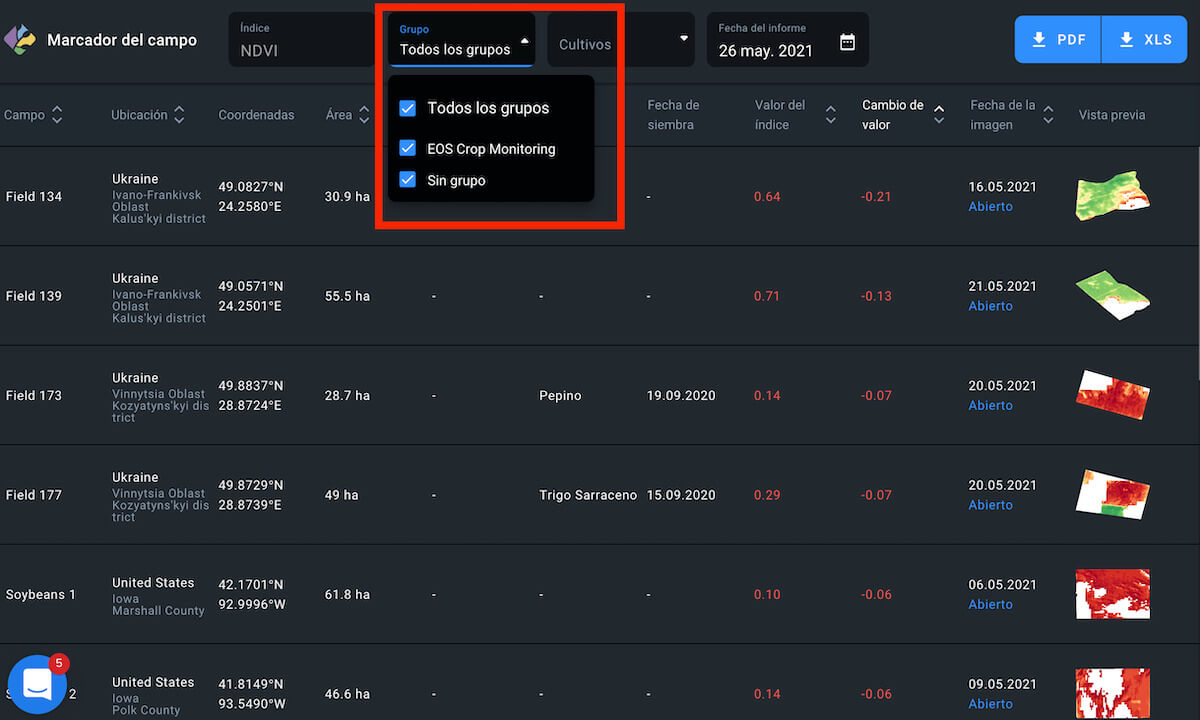
Task: Export the report as XLS
Action: (x=1145, y=40)
